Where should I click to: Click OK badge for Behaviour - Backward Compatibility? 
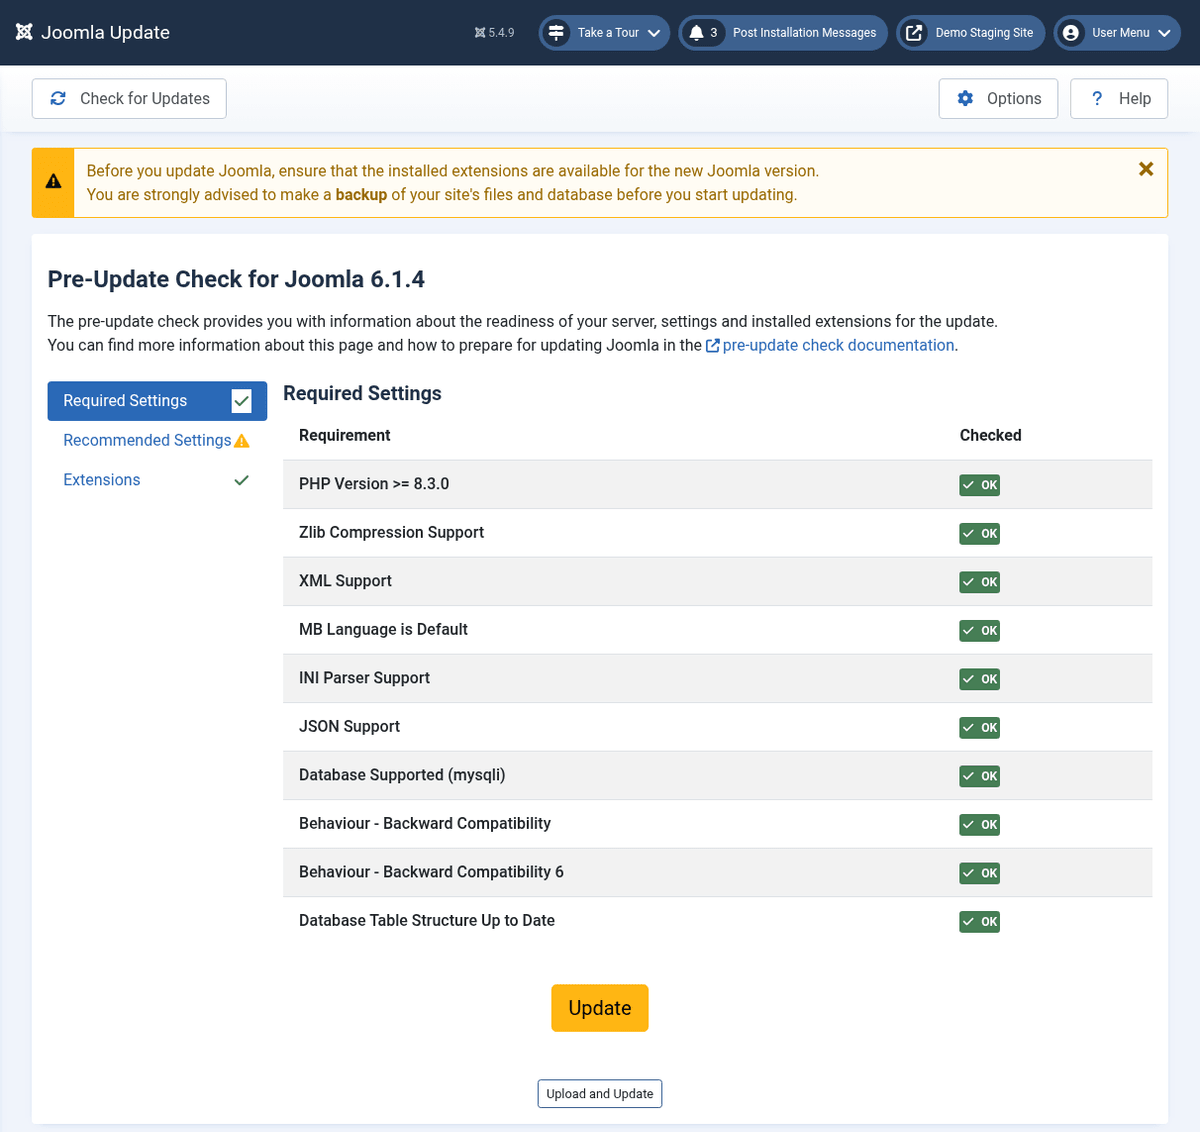[x=980, y=824]
